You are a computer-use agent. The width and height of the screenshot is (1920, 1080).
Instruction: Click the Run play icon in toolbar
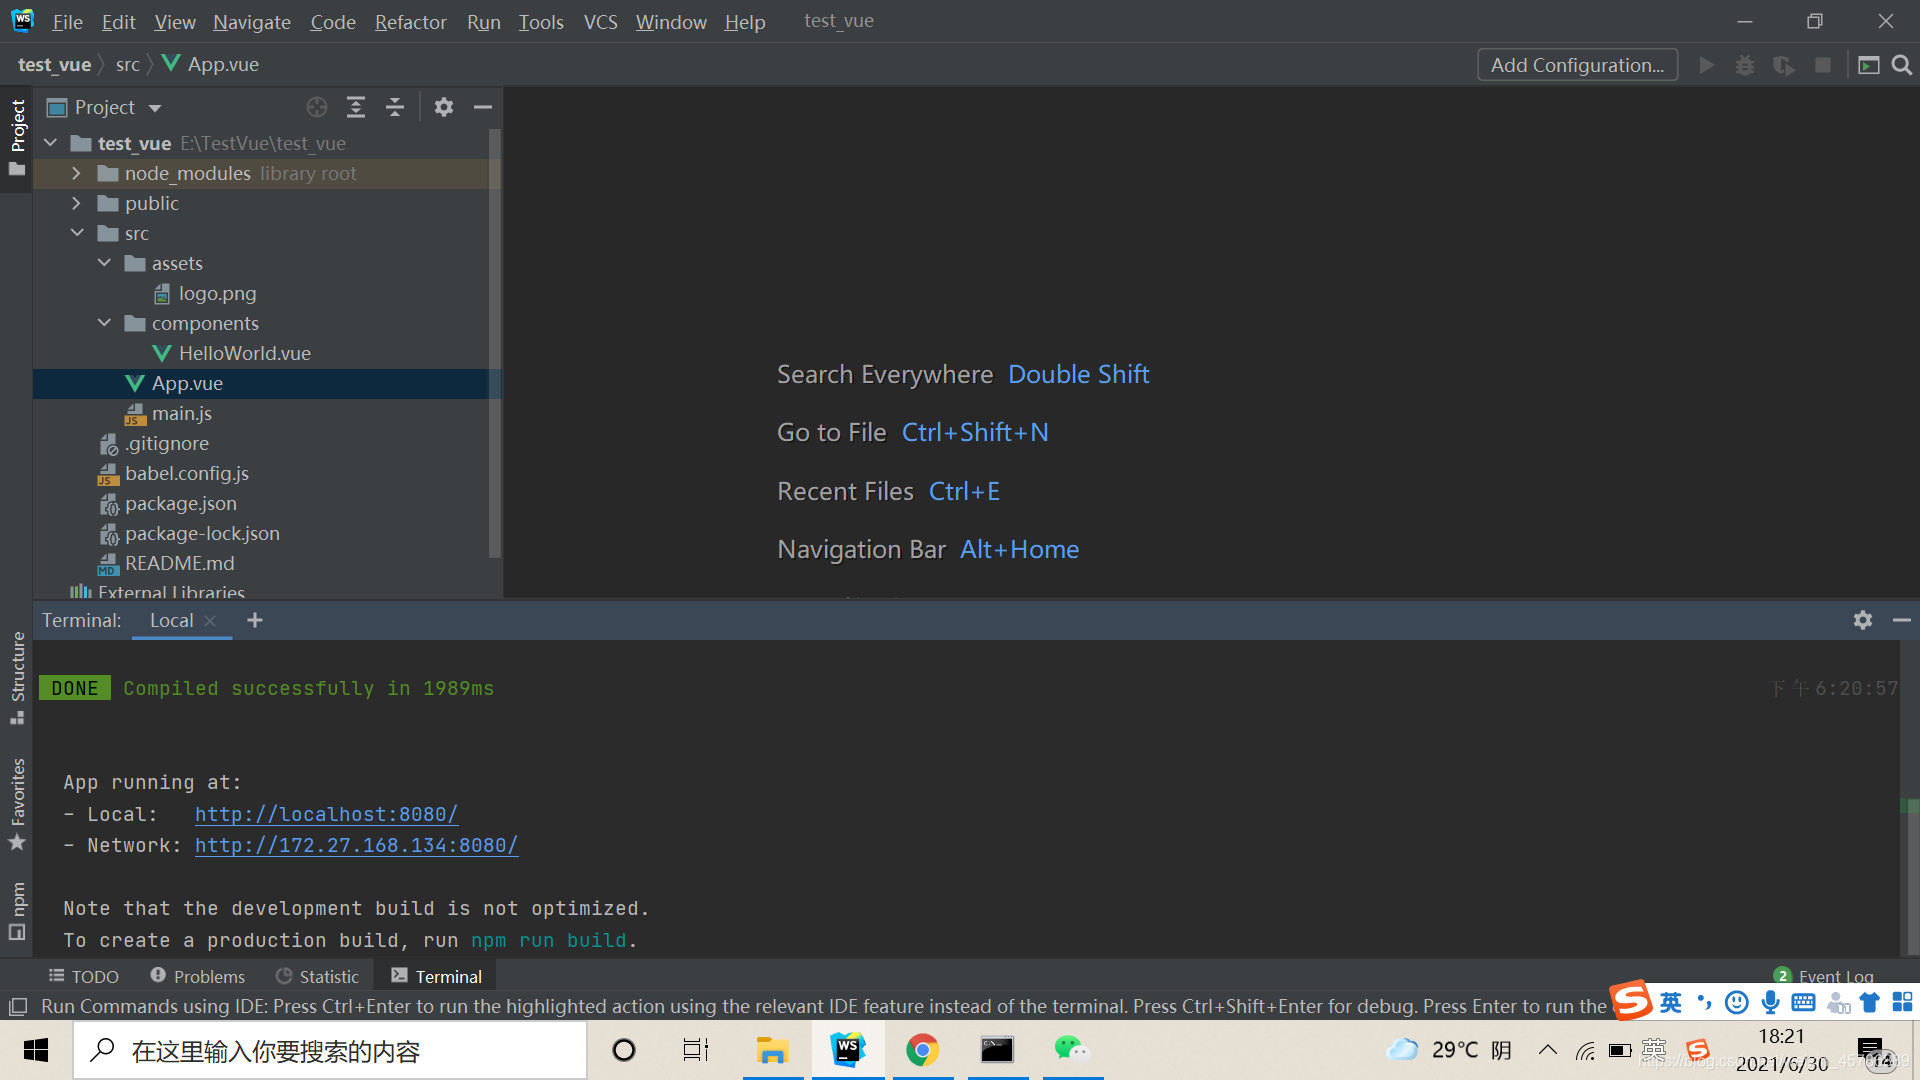point(1707,65)
